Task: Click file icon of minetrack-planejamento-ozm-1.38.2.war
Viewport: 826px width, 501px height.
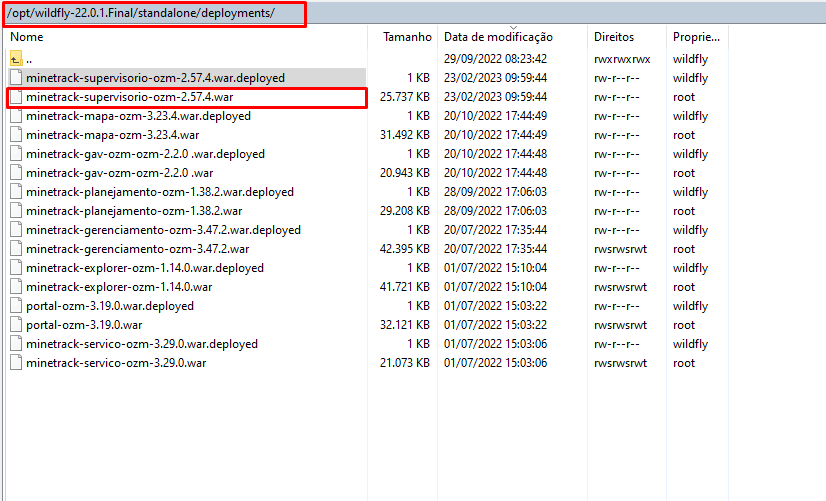Action: click(16, 211)
